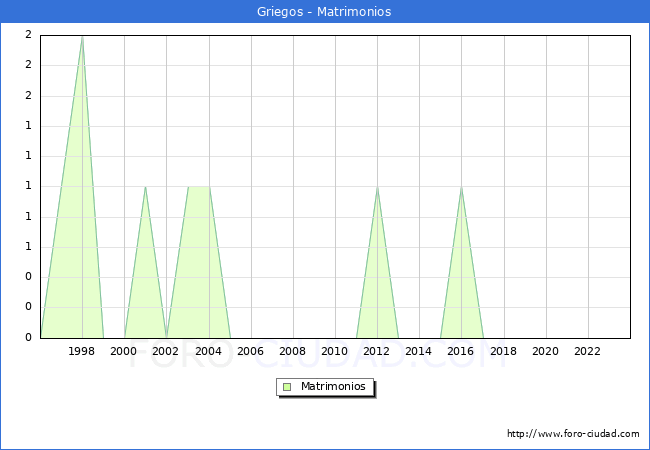Select the 2000 x-axis label
The image size is (650, 450).
click(x=124, y=352)
